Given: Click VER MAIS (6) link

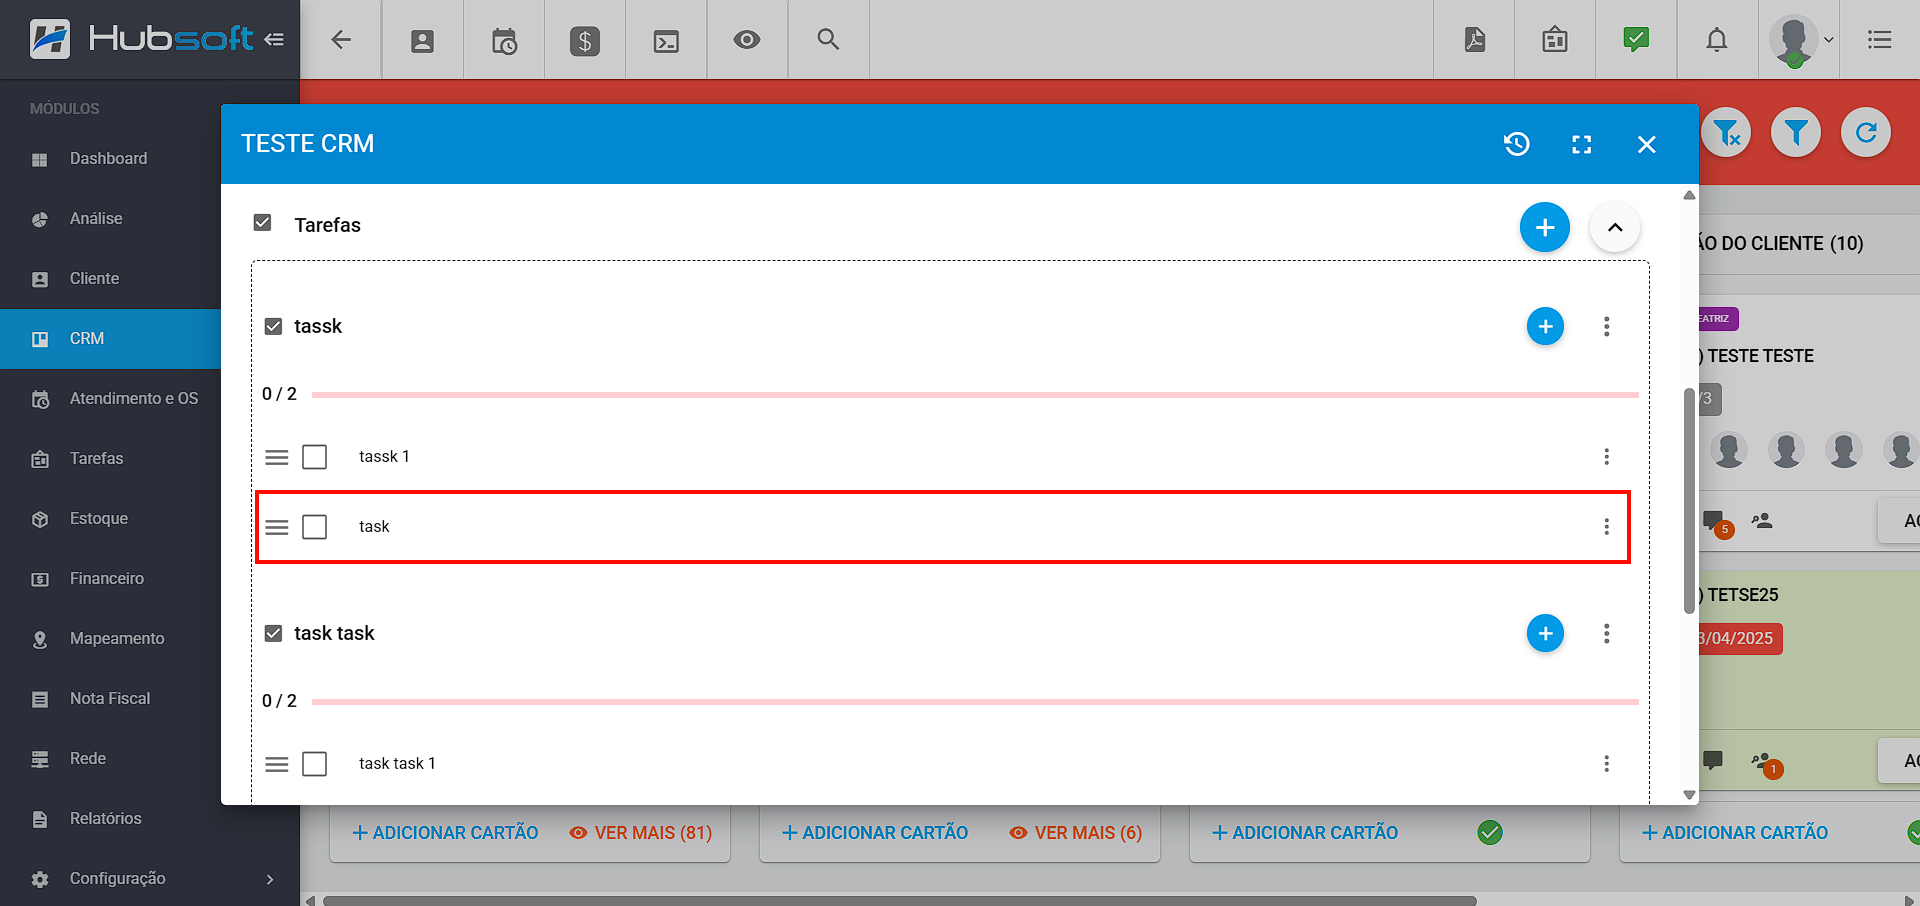Looking at the screenshot, I should [x=1076, y=833].
